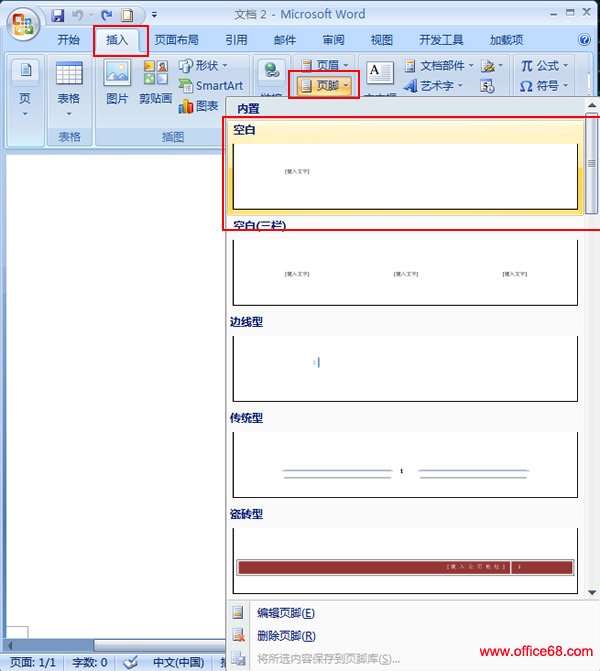600x671 pixels.
Task: Open the Customize Quick Access Toolbar arrow
Action: point(154,15)
